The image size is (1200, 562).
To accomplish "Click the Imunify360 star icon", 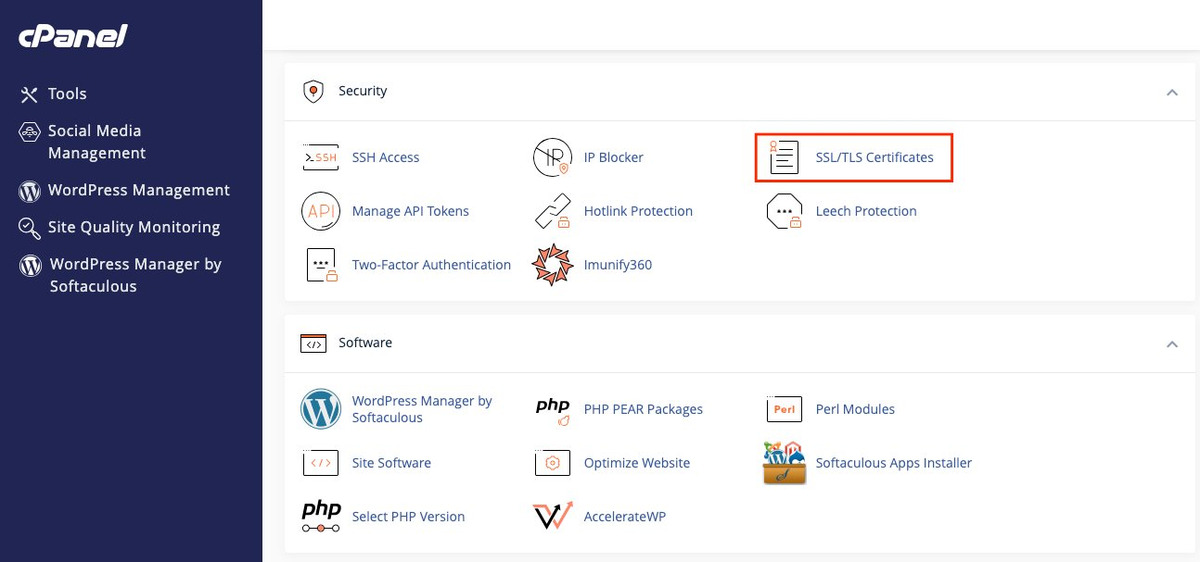I will [x=552, y=265].
